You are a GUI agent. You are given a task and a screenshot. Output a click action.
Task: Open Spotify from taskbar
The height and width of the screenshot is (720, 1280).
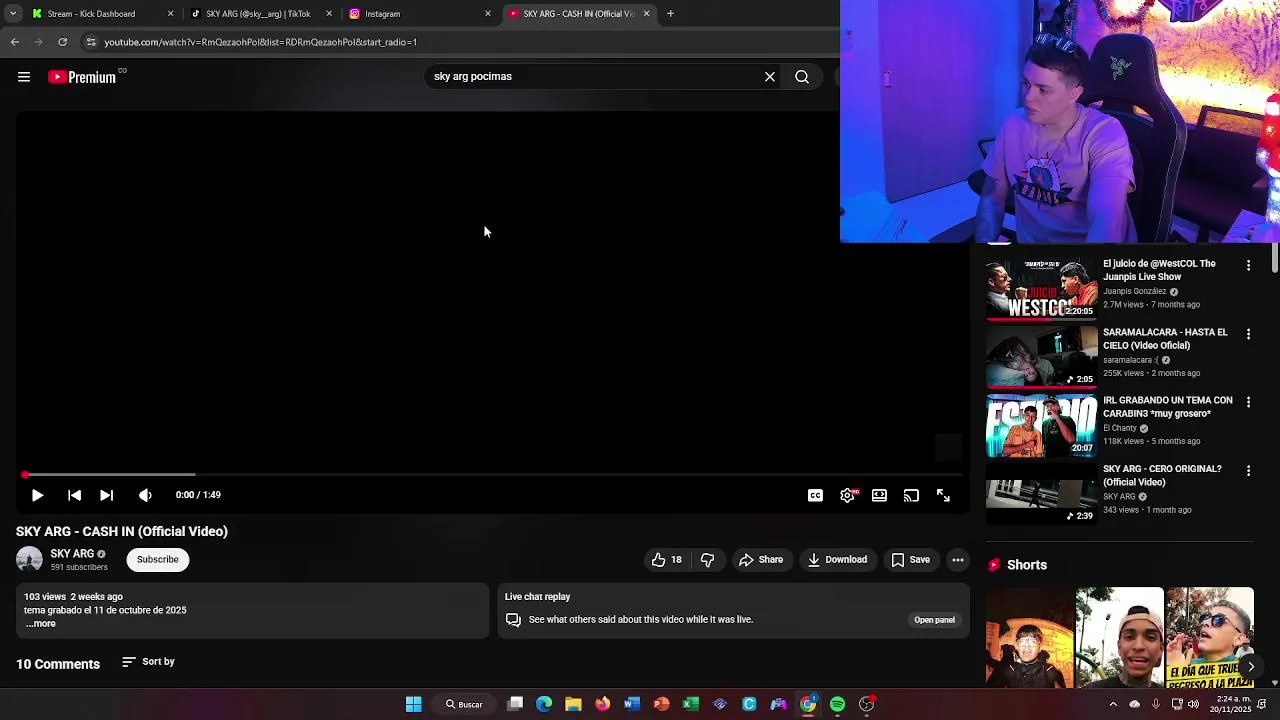[837, 704]
